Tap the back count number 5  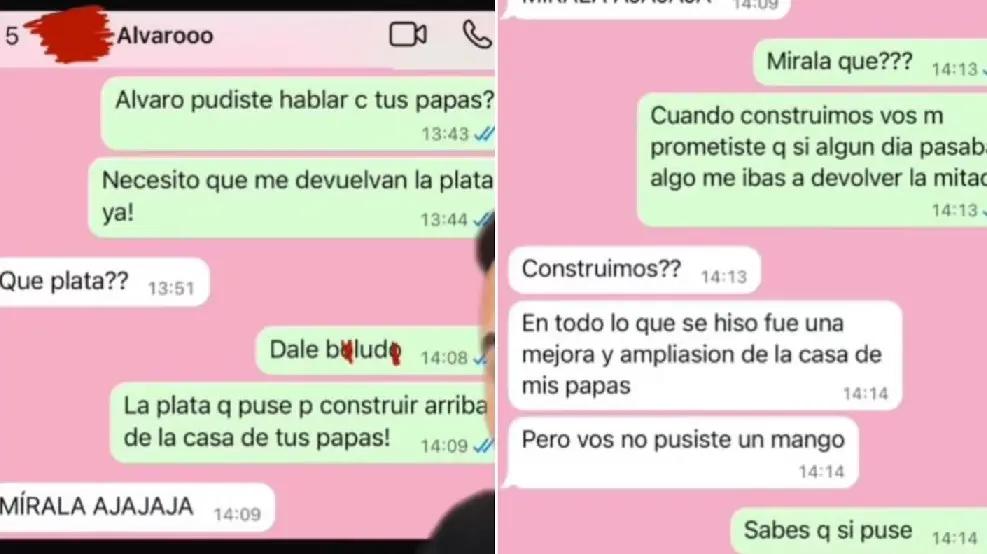pyautogui.click(x=12, y=36)
